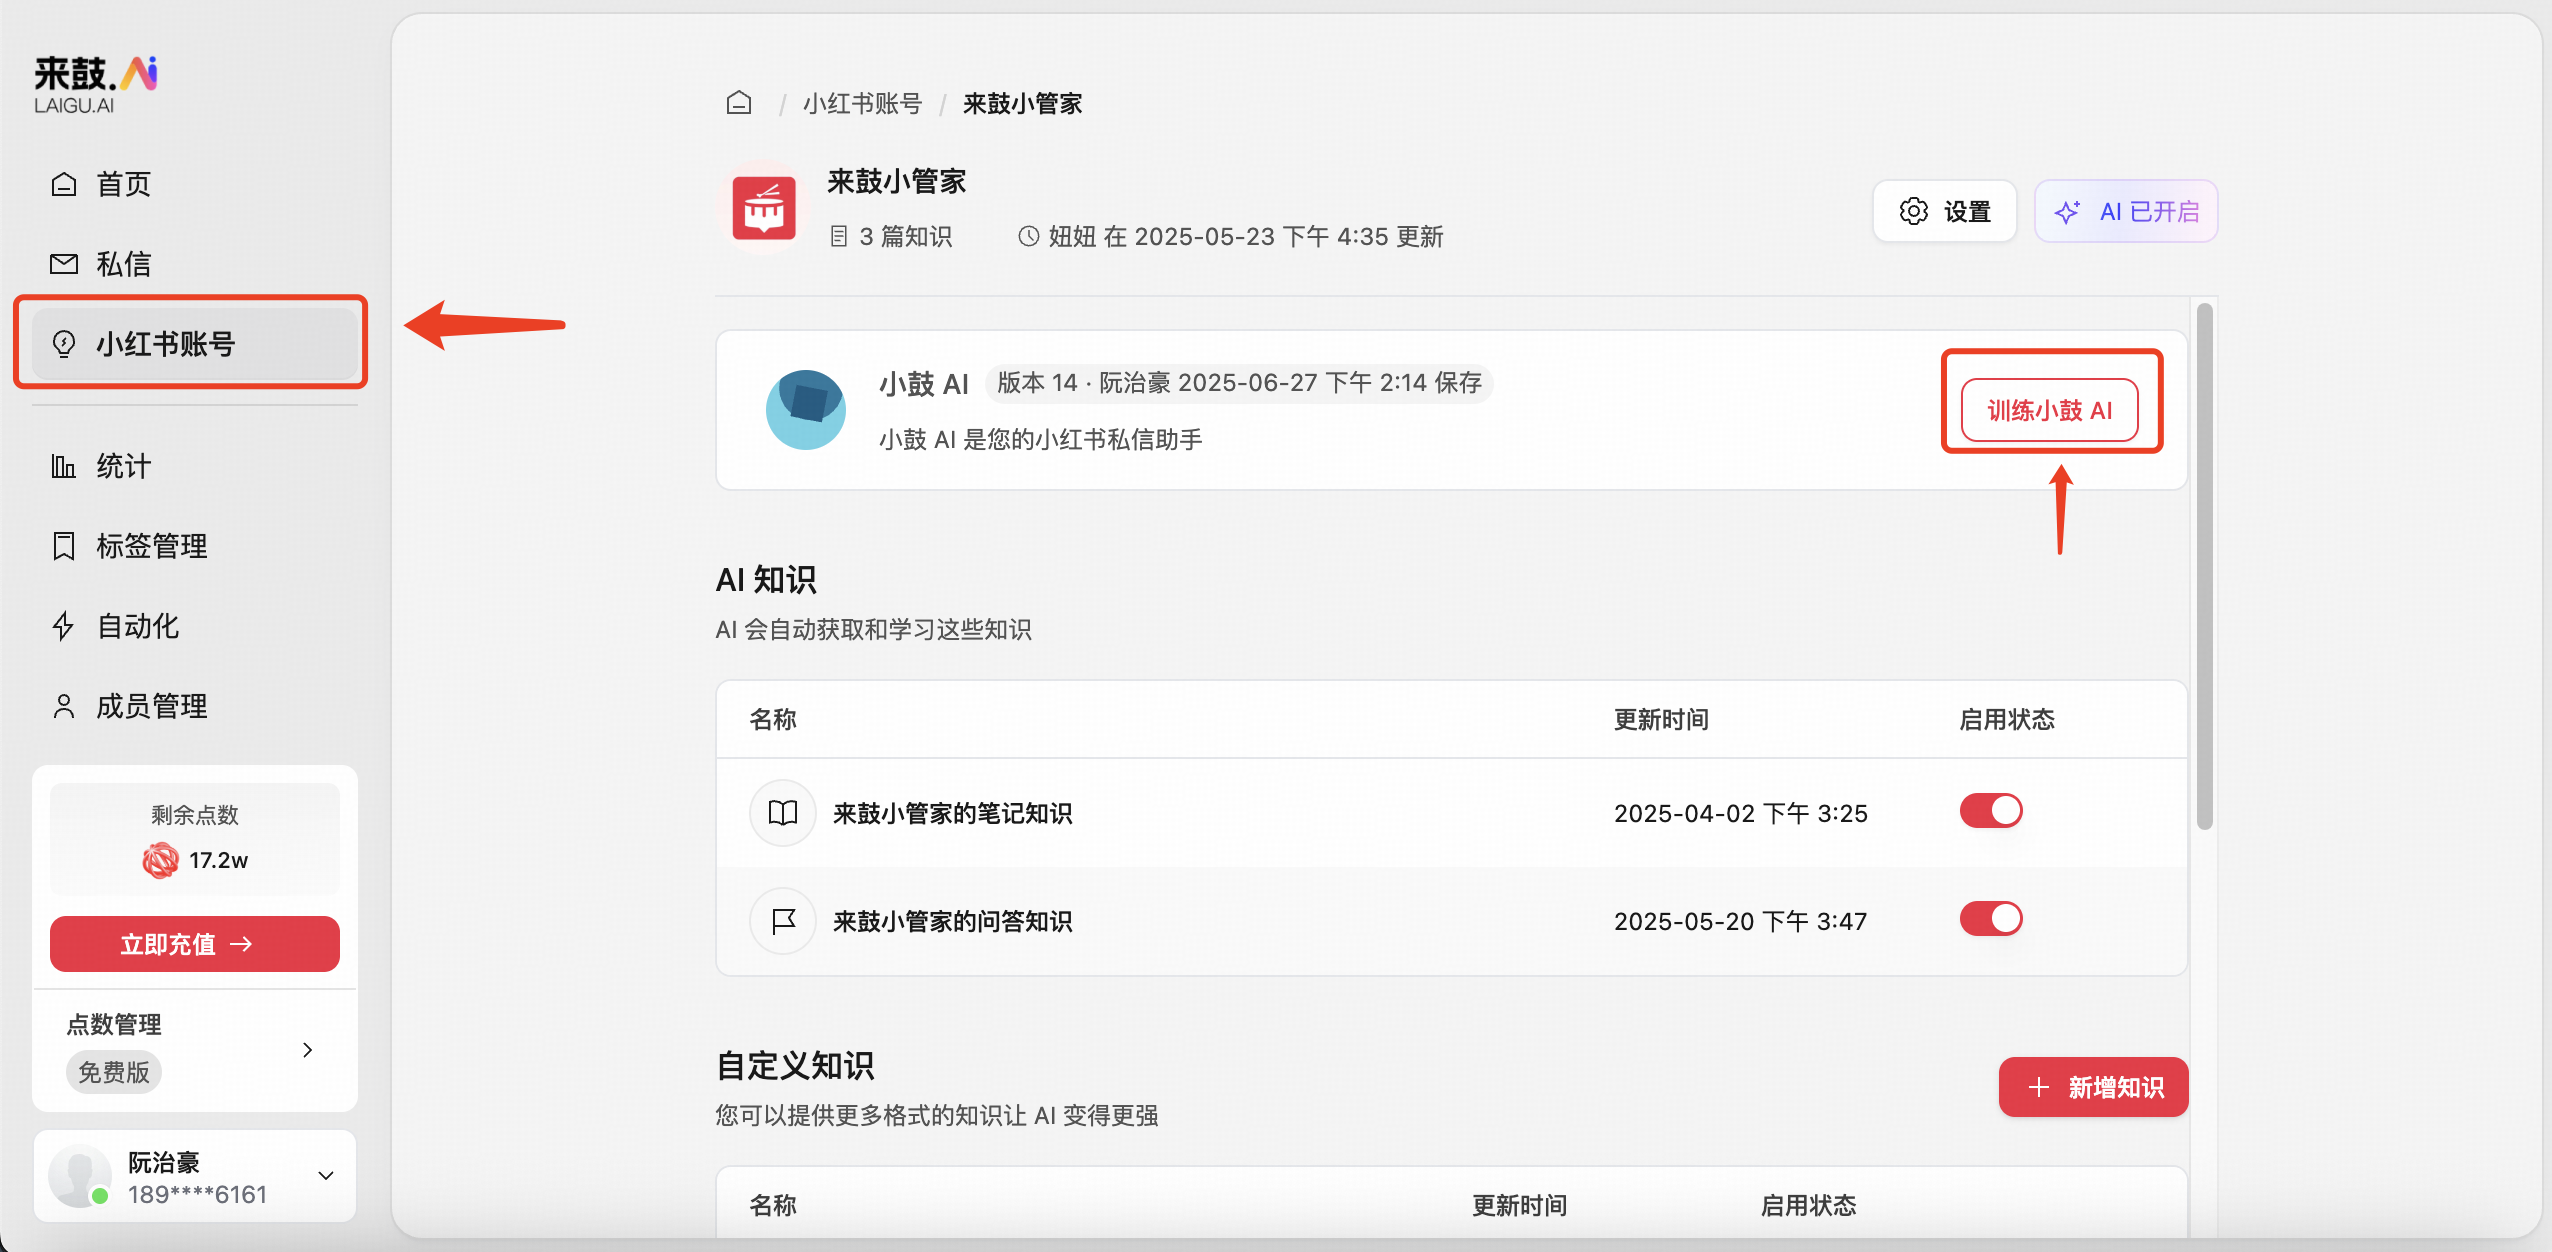The image size is (2552, 1252).
Task: Select the 来鼓小管家 breadcrumb tab
Action: point(1021,103)
